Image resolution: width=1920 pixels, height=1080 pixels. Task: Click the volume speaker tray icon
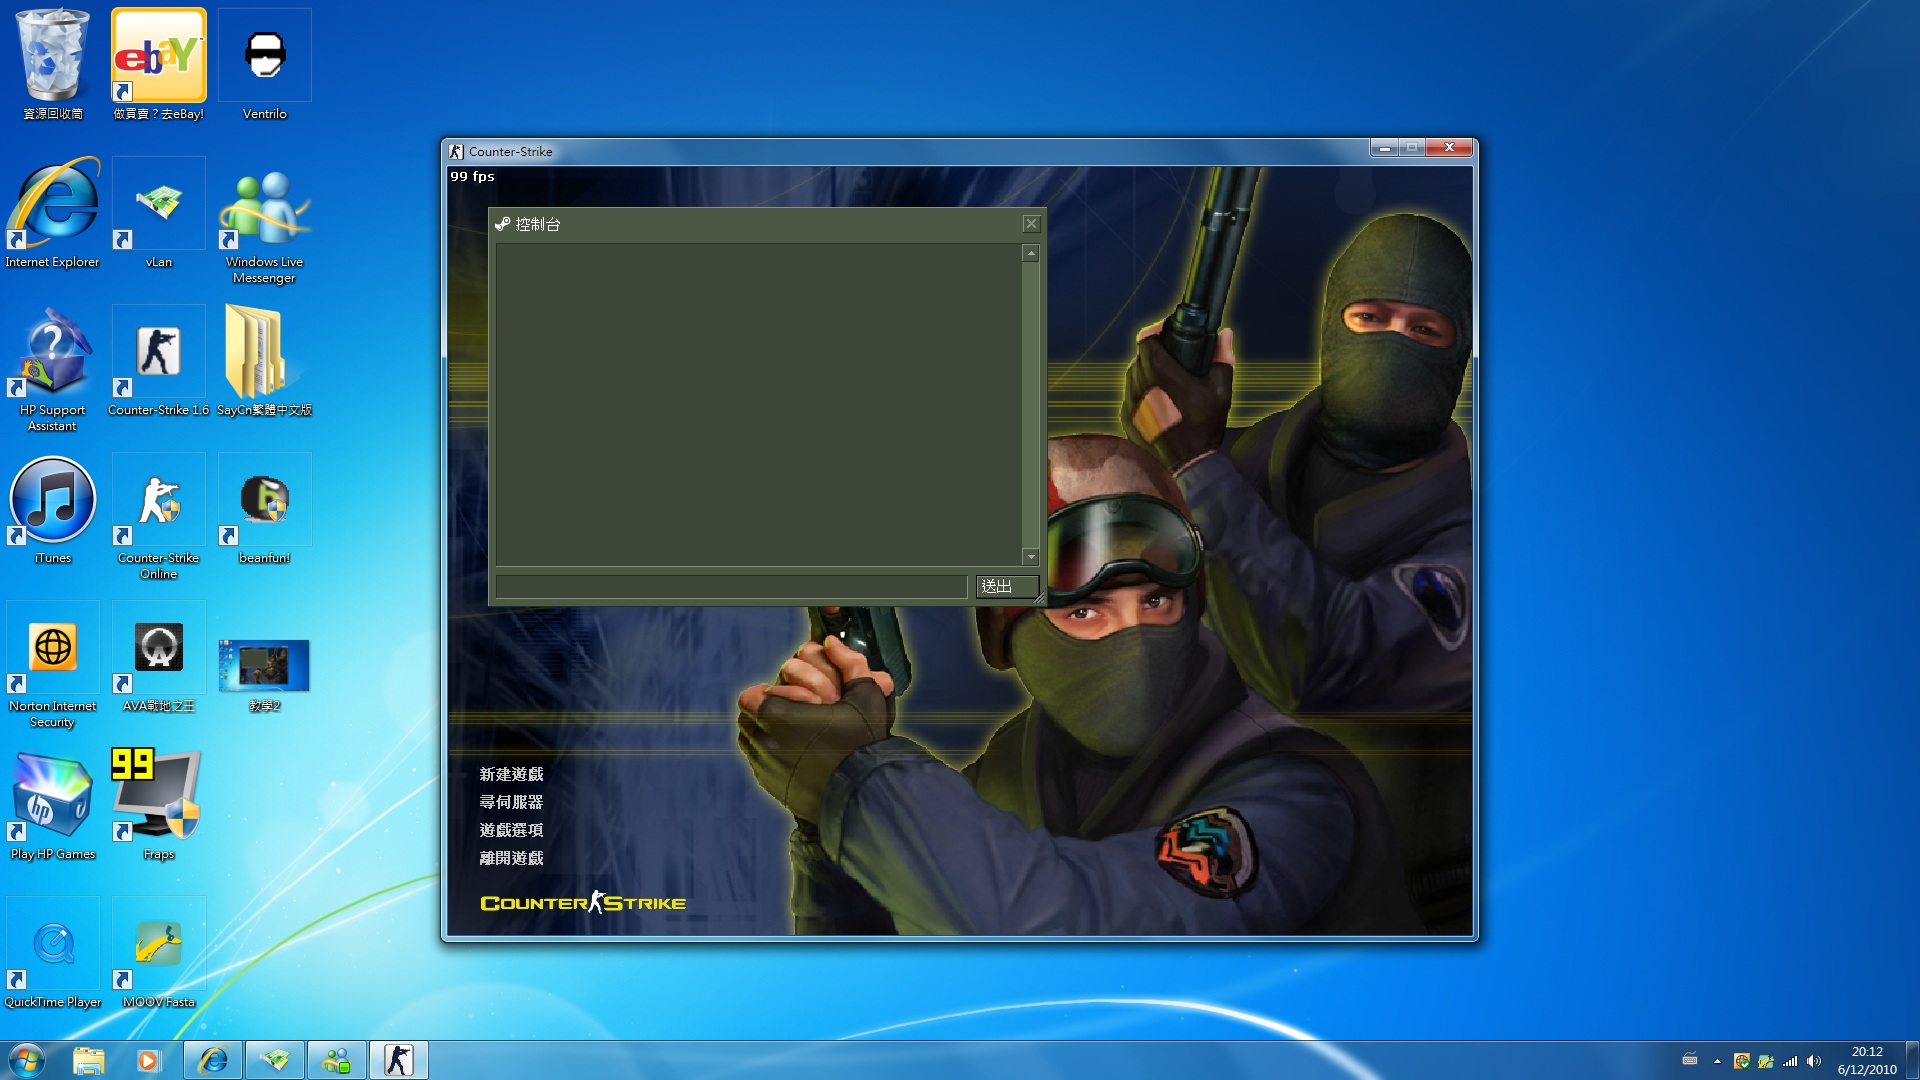[x=1813, y=1061]
